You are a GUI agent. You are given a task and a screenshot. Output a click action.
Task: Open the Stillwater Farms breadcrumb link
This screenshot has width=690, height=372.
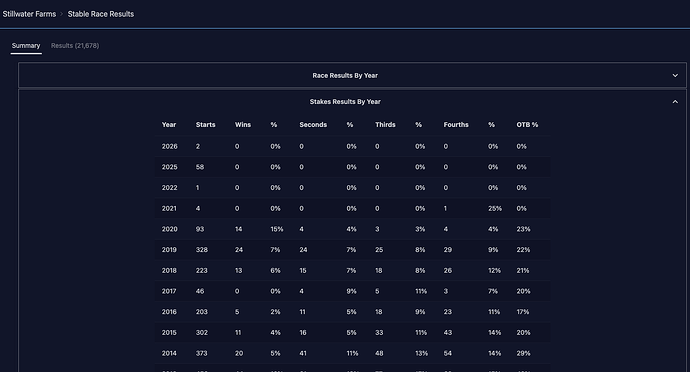tap(29, 14)
